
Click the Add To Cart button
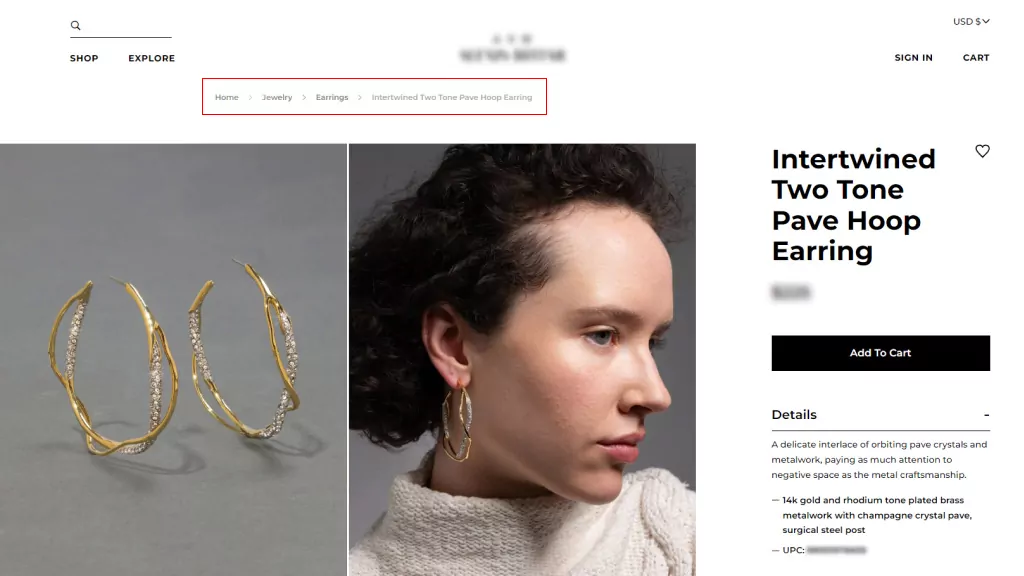(x=880, y=353)
